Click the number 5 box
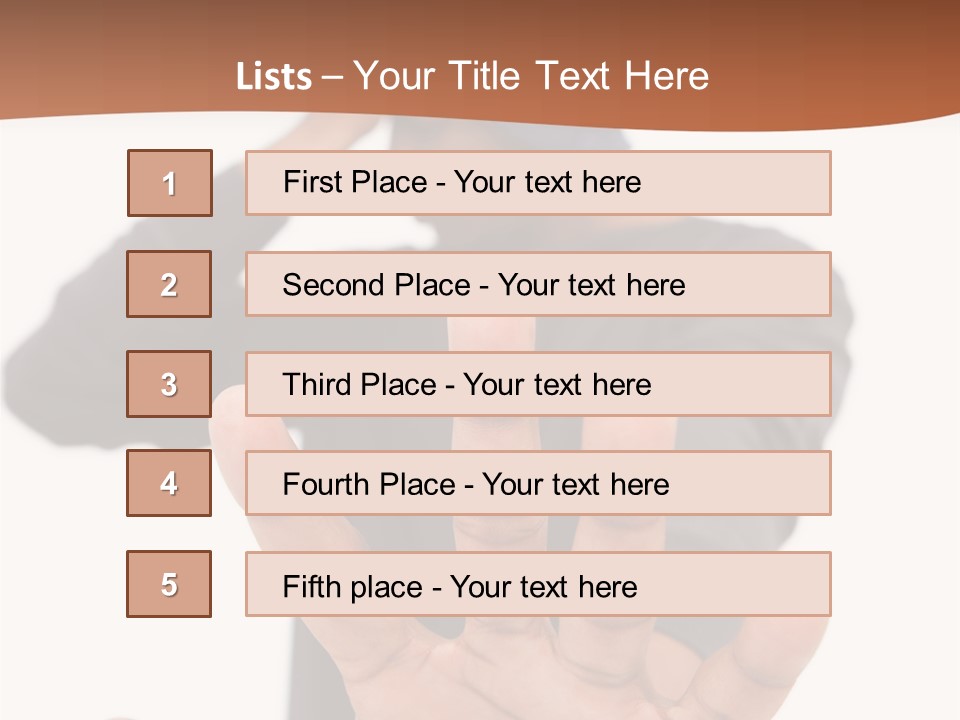 [x=169, y=584]
